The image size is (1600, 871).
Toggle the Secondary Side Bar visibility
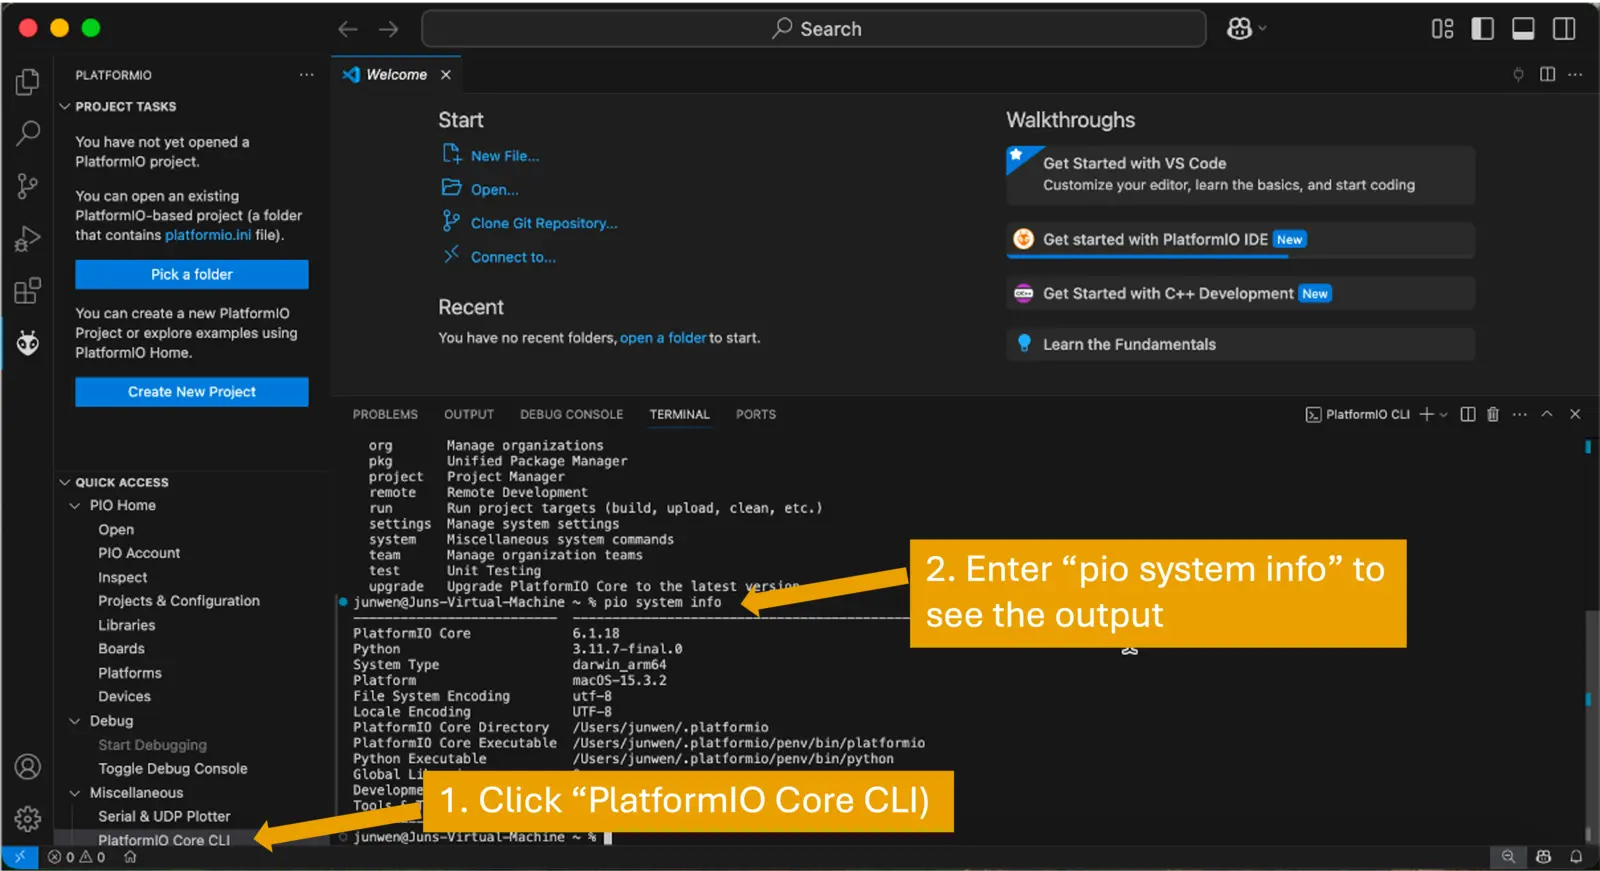tap(1564, 29)
